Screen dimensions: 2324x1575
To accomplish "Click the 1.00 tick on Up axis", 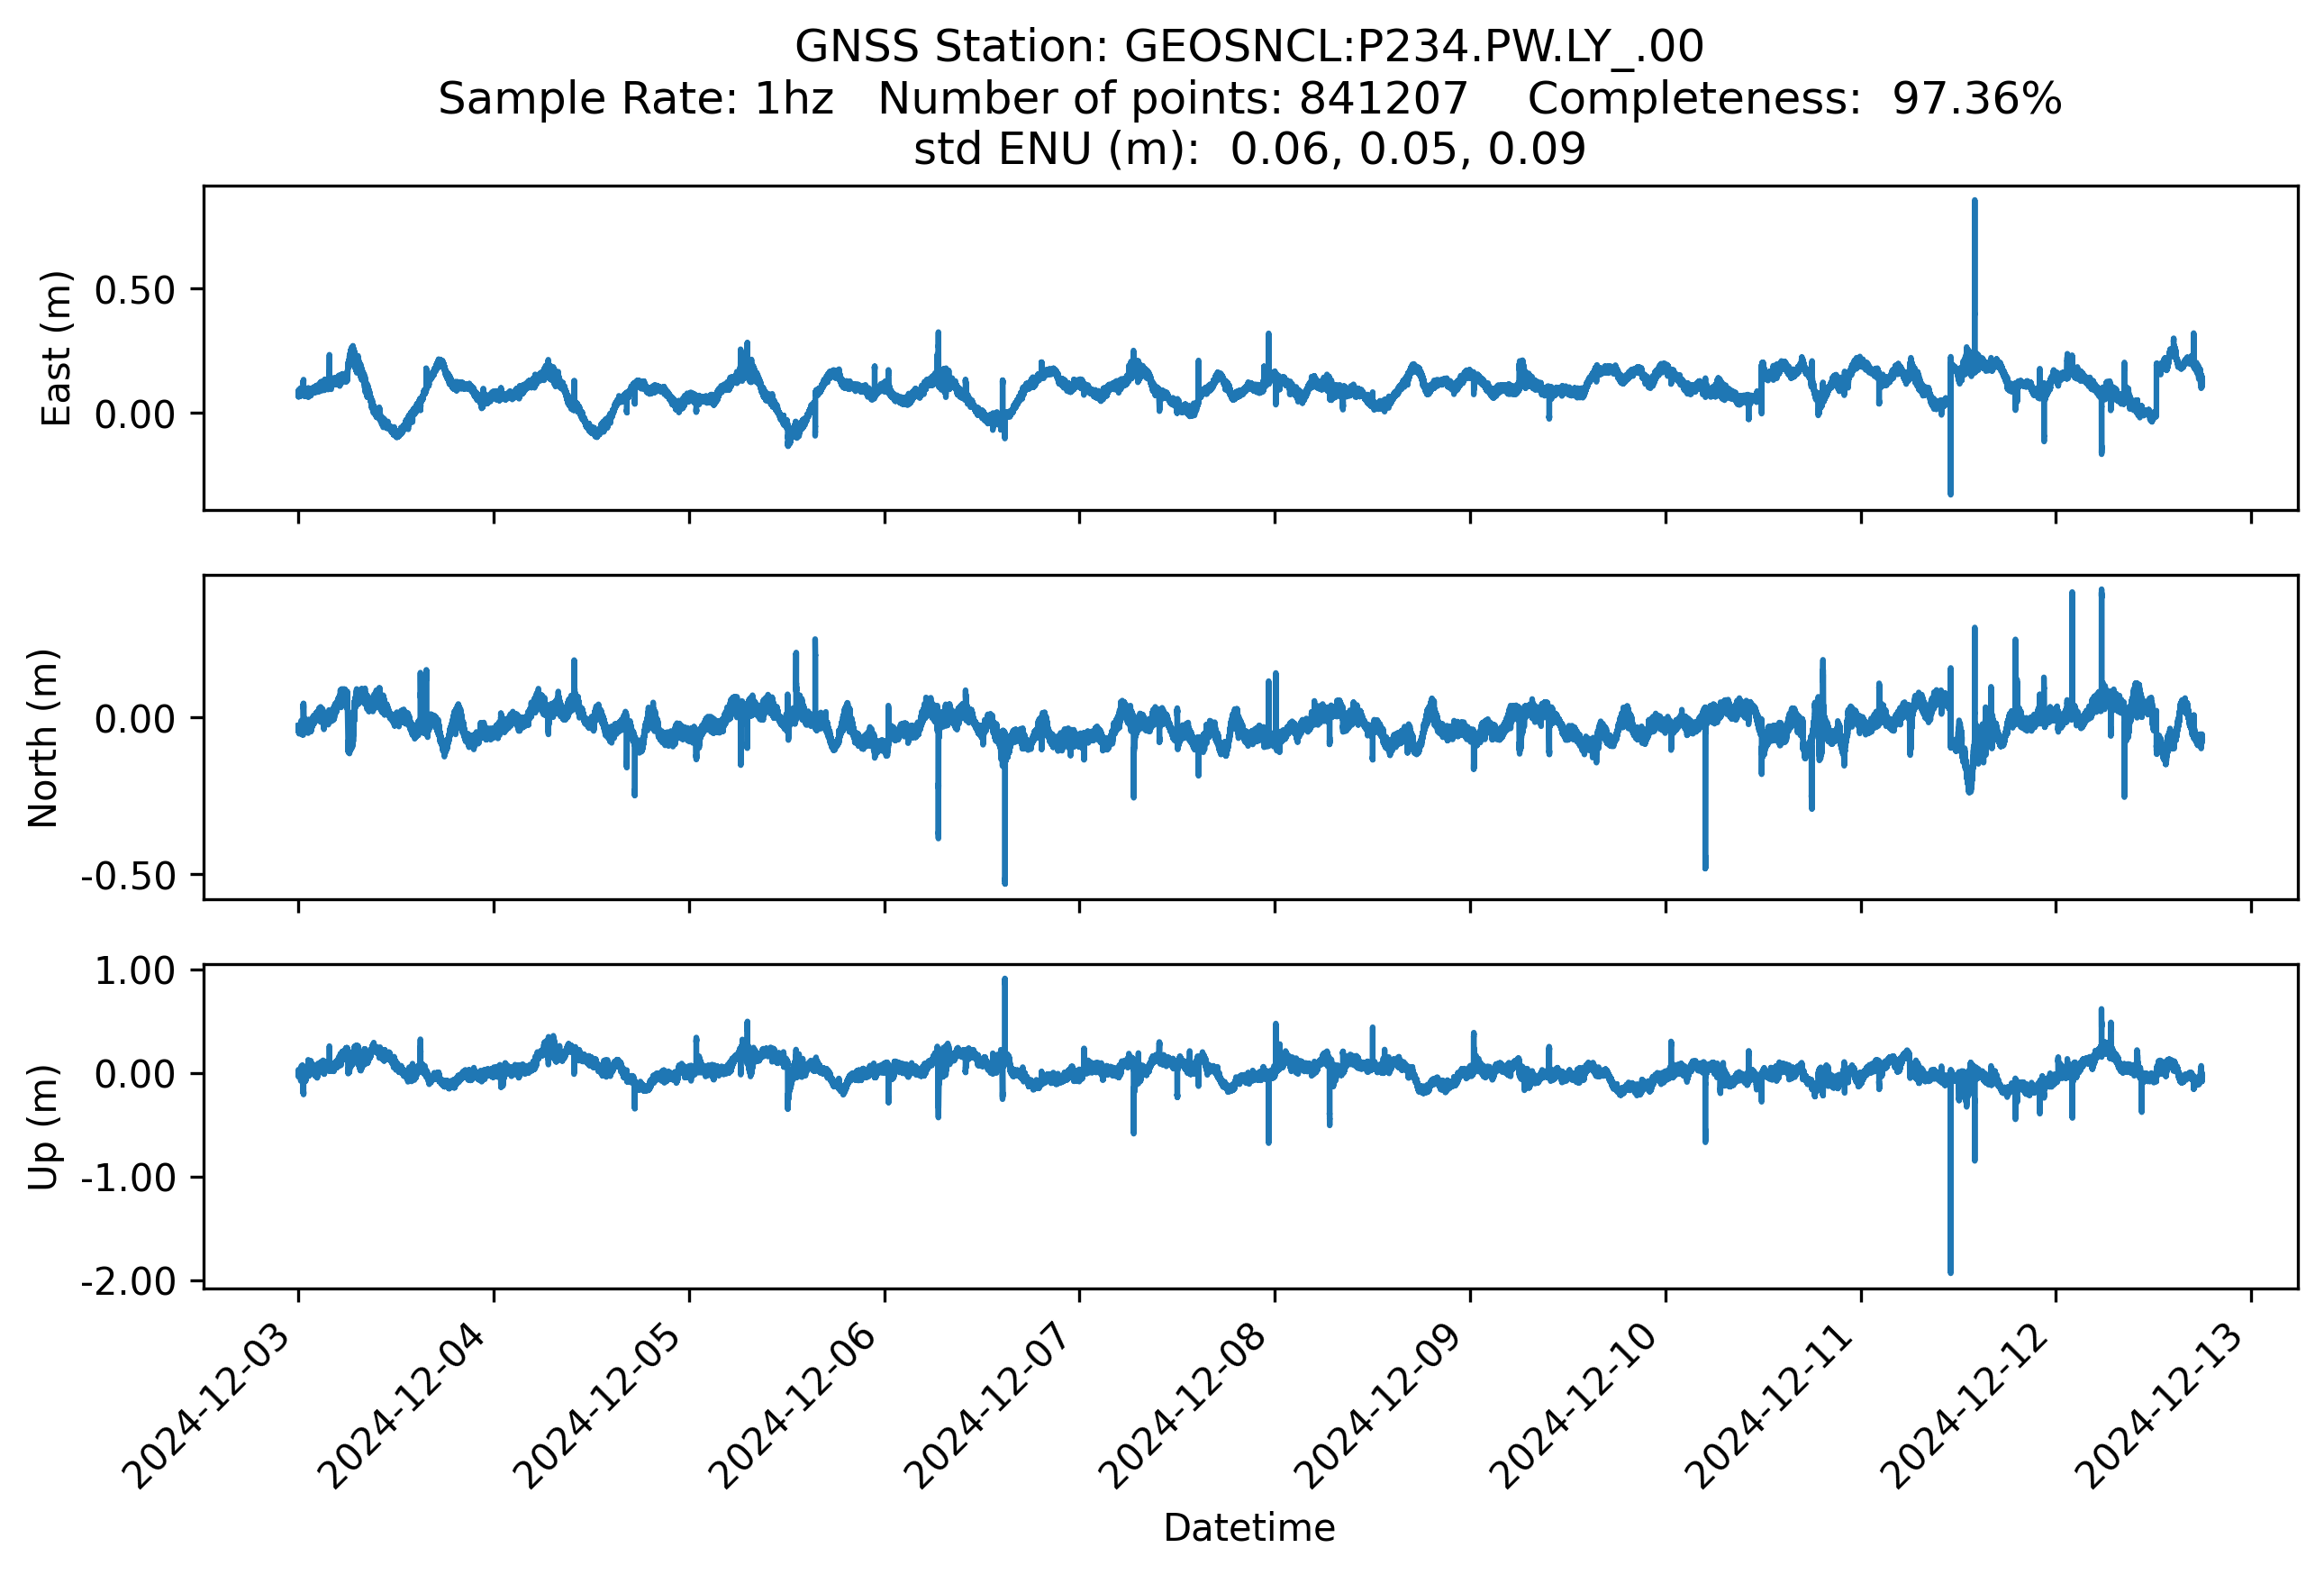I will point(134,971).
